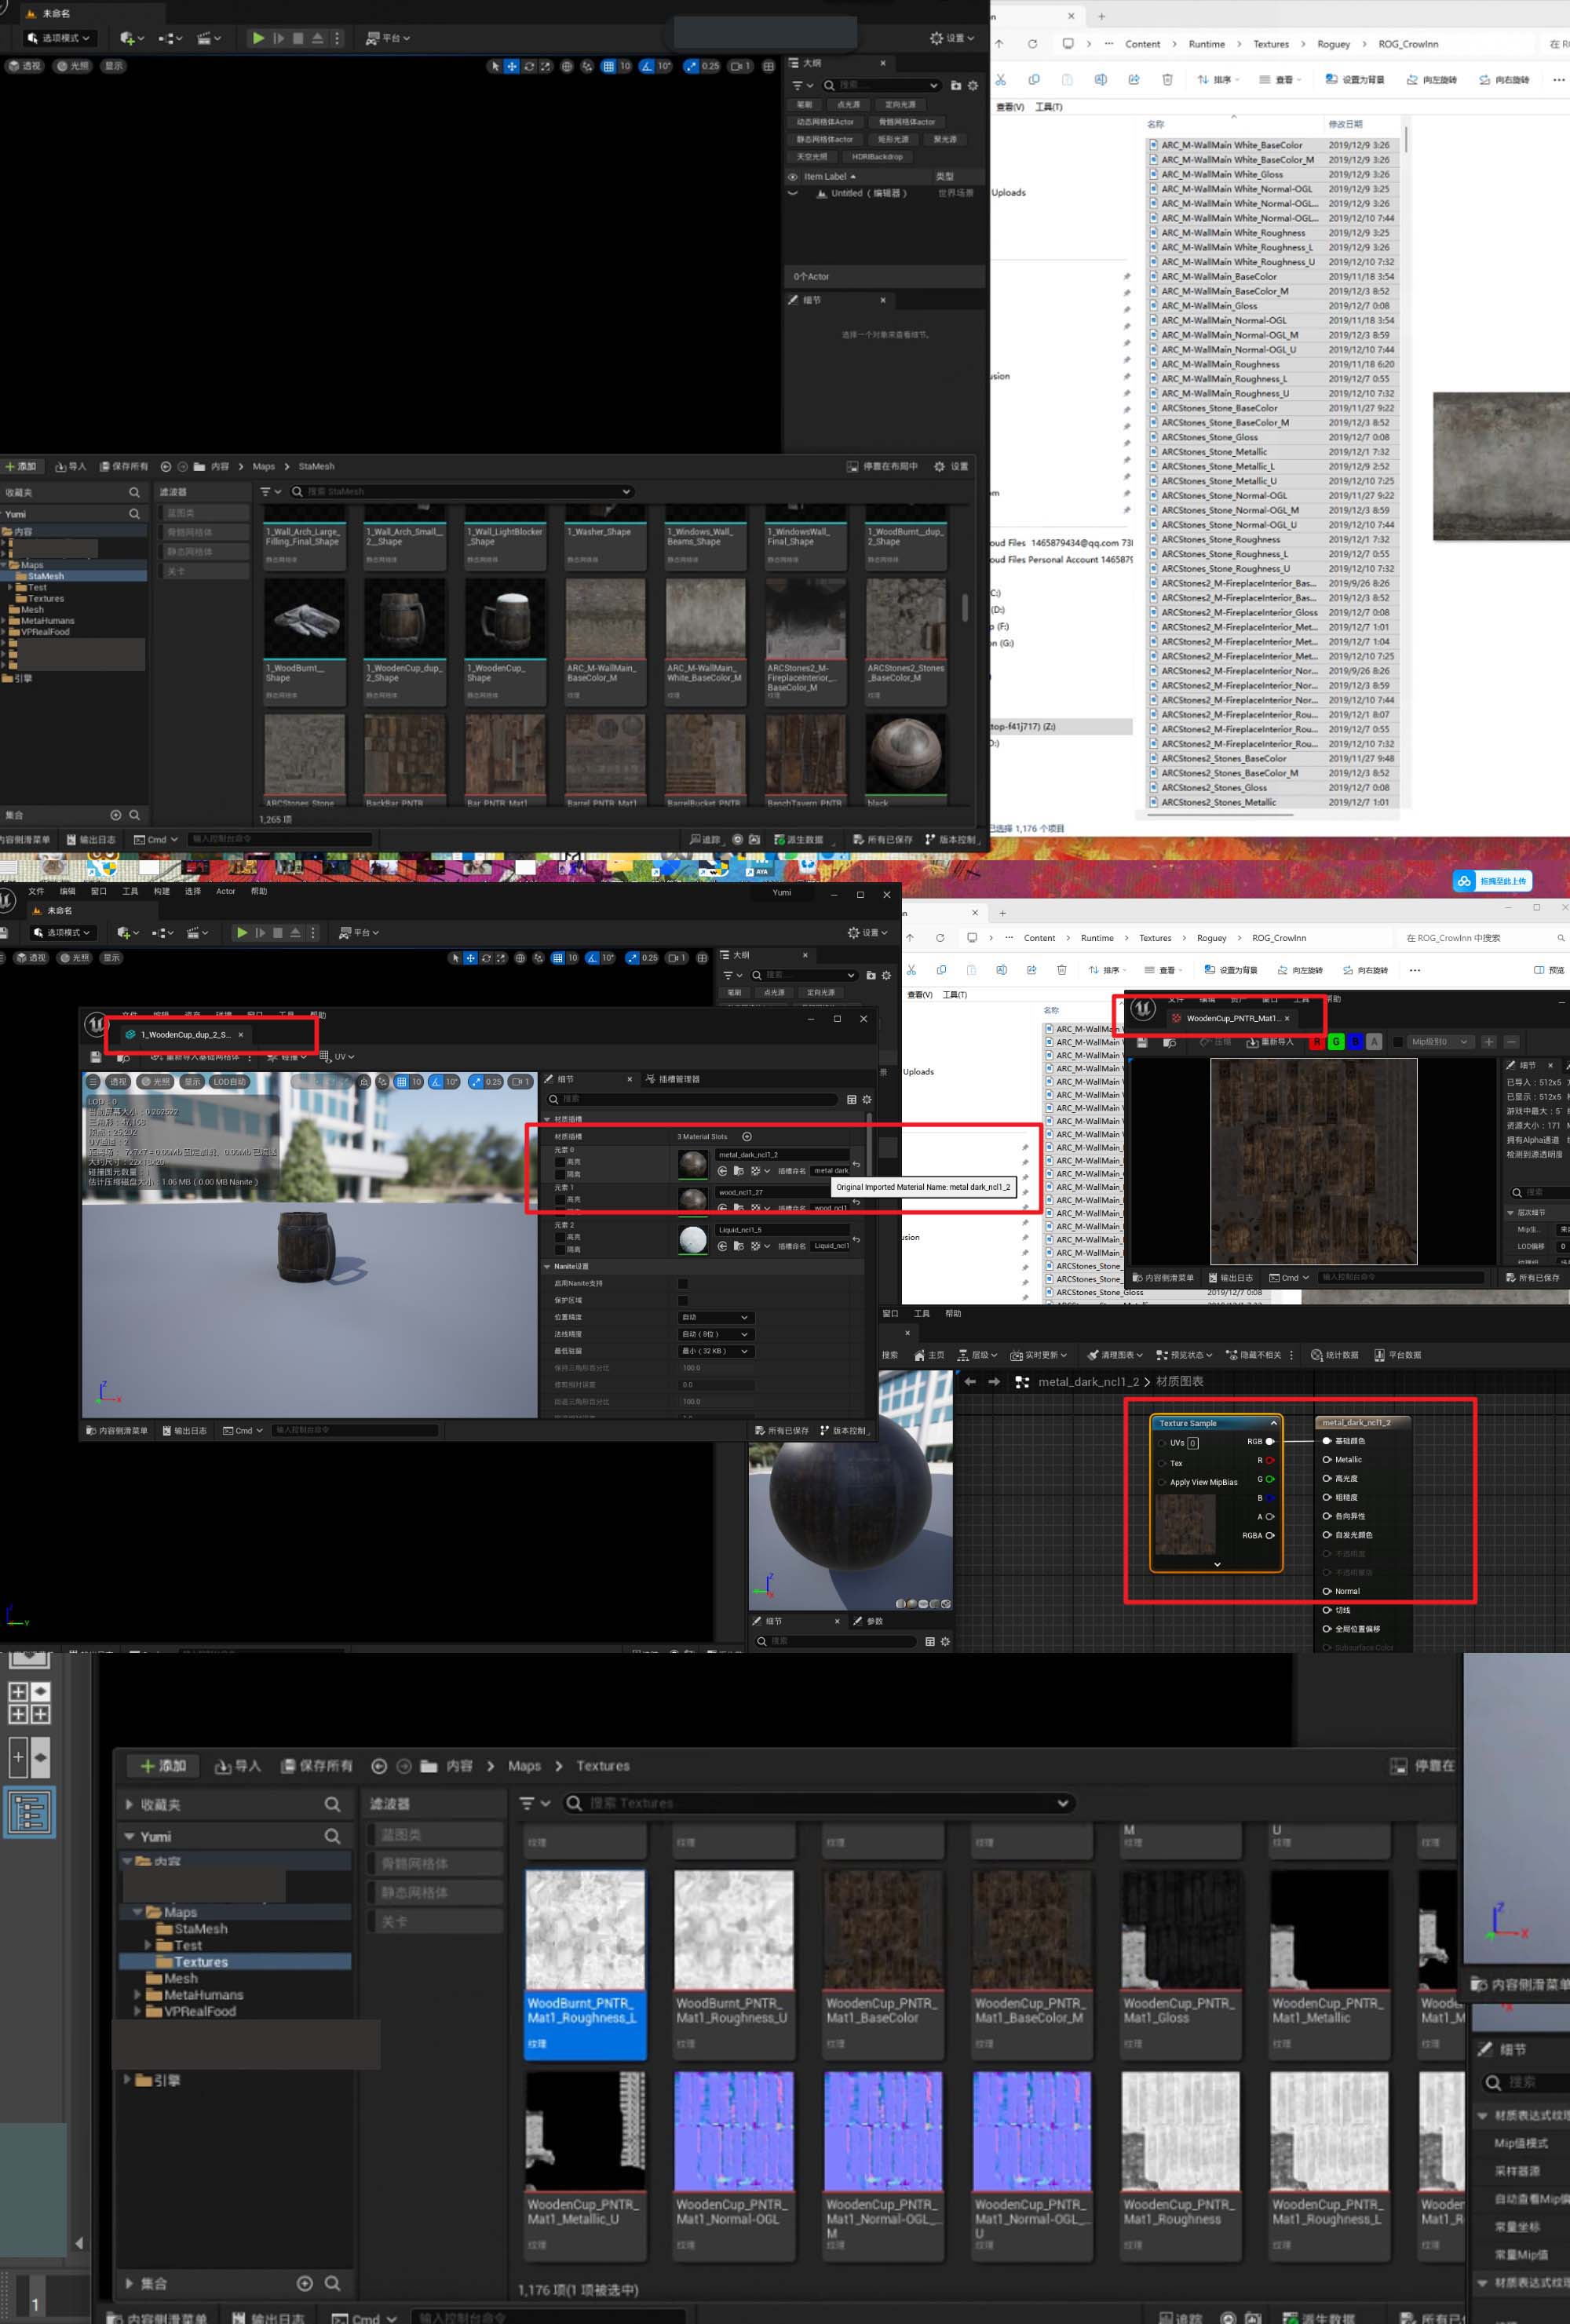The image size is (1570, 2324).
Task: Click browse-to-asset folder icon for metal_dark_ncl1_2
Action: pyautogui.click(x=738, y=1170)
